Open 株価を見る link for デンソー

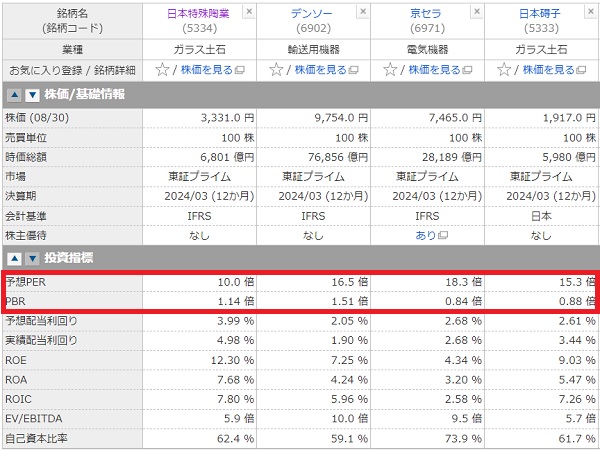pyautogui.click(x=326, y=70)
